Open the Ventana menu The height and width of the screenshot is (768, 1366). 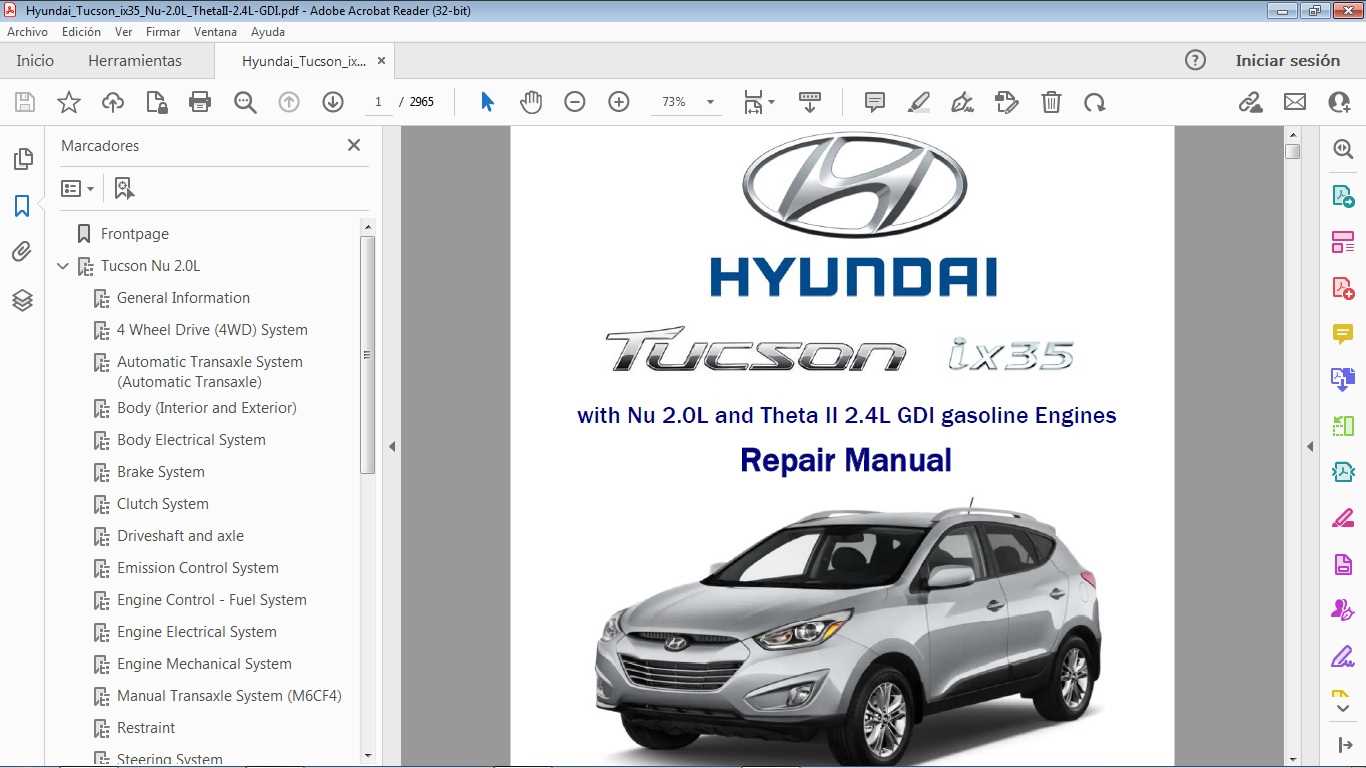(215, 32)
